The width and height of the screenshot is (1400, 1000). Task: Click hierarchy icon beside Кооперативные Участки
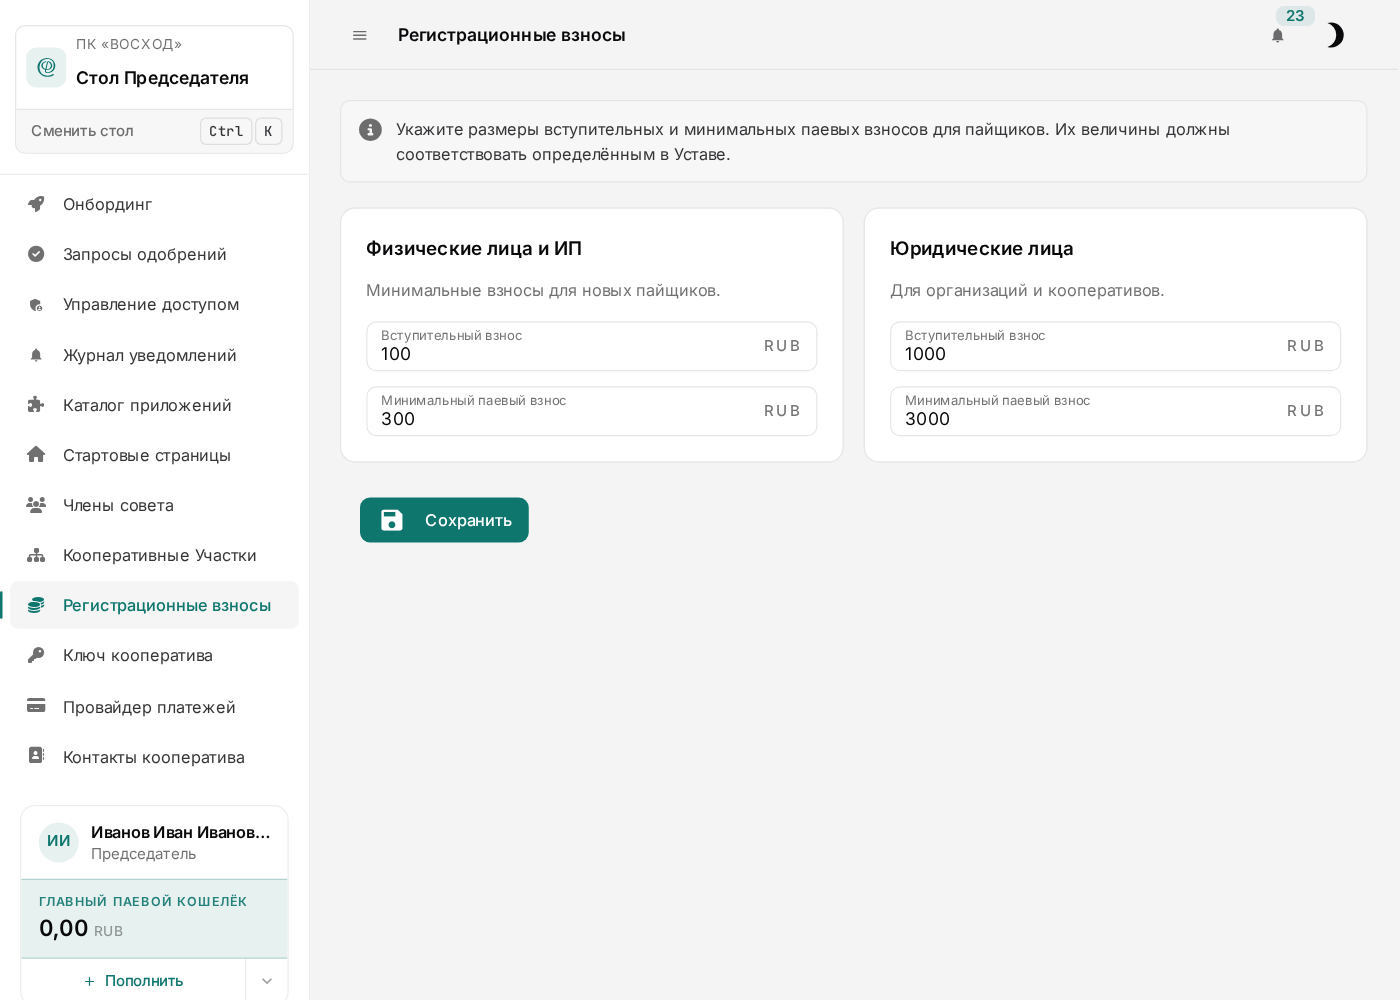click(x=36, y=555)
